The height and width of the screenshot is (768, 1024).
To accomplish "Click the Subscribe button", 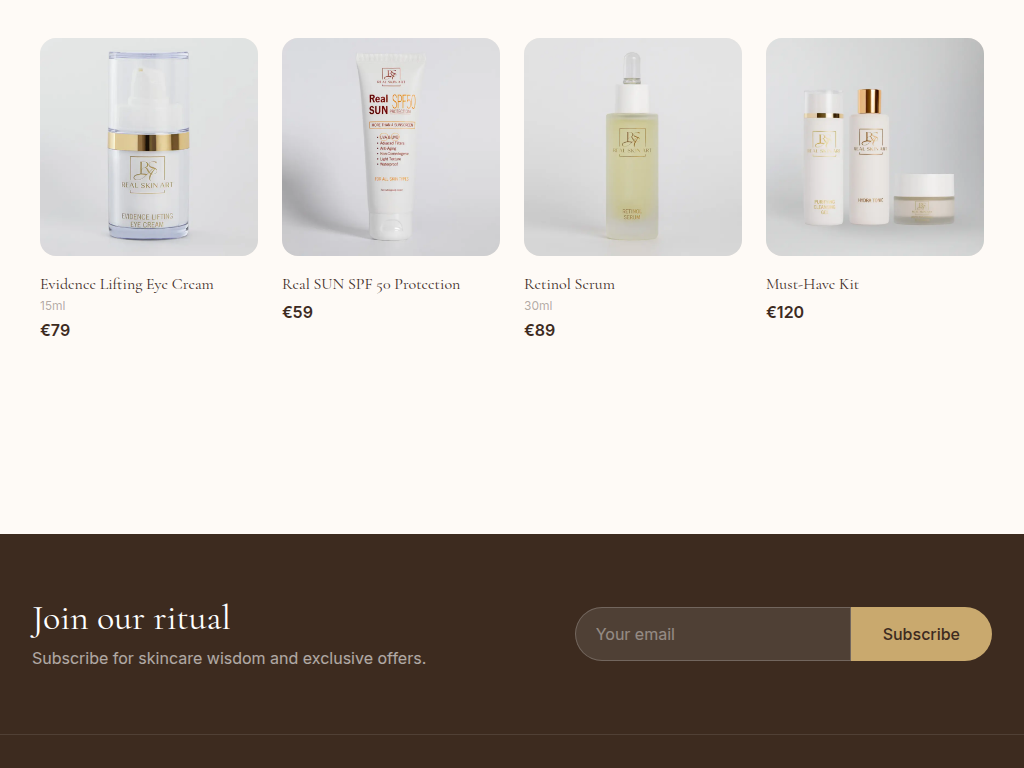I will coord(921,634).
